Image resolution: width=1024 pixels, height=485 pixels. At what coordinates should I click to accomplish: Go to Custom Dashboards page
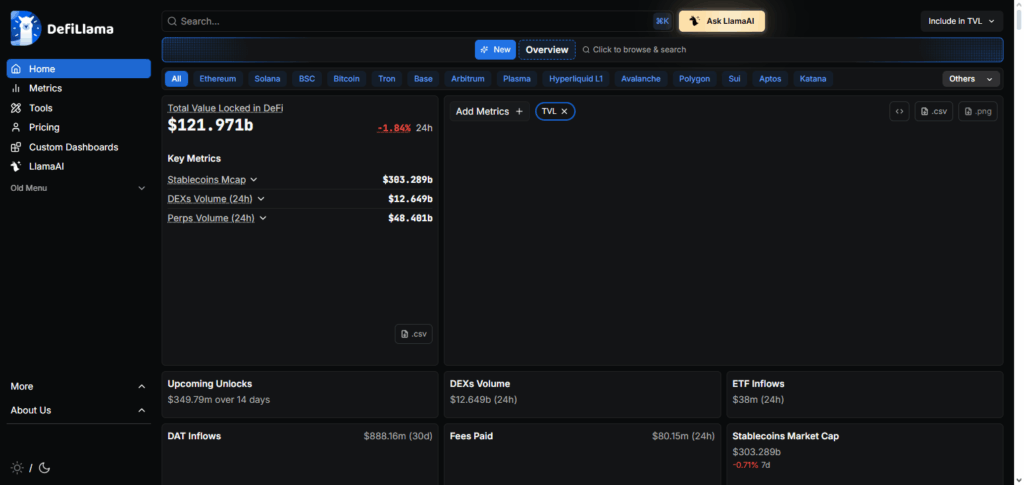(x=73, y=147)
